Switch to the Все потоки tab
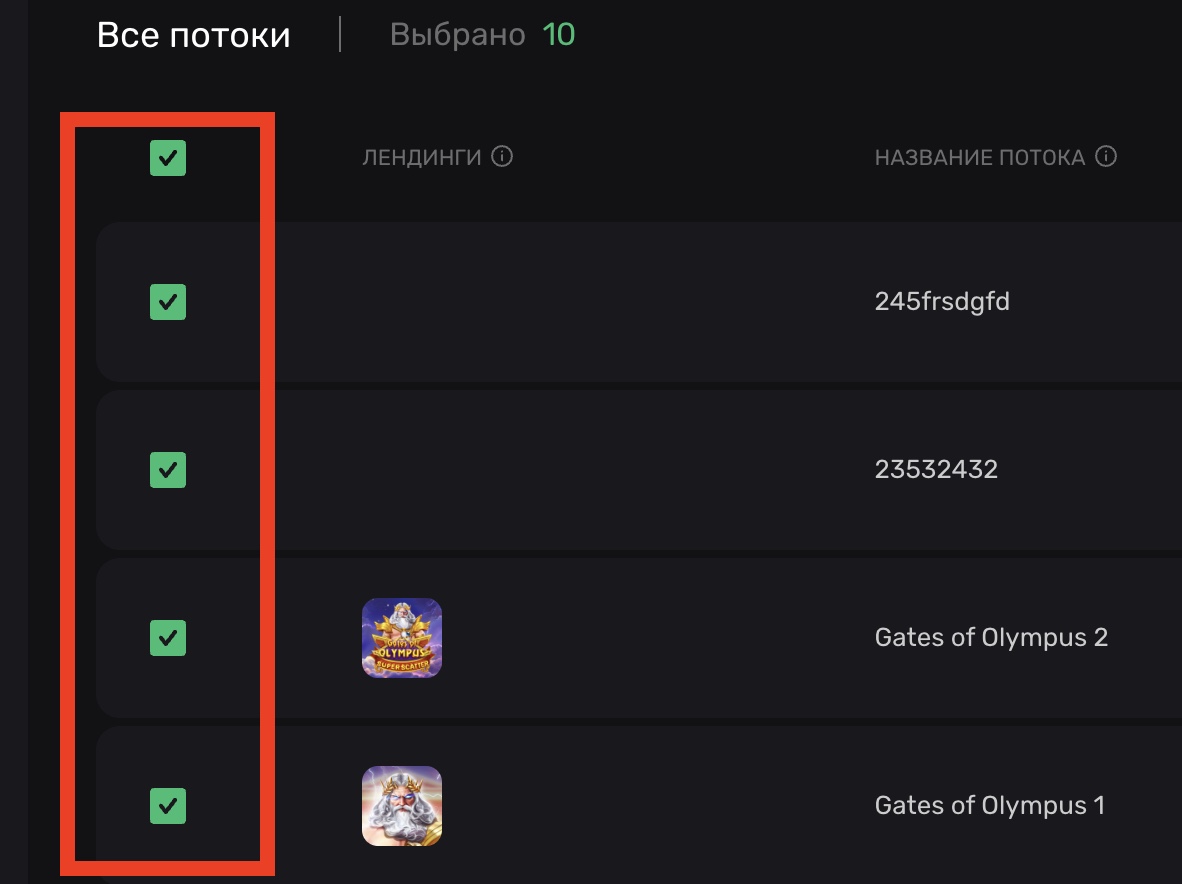The width and height of the screenshot is (1182, 884). (x=194, y=36)
